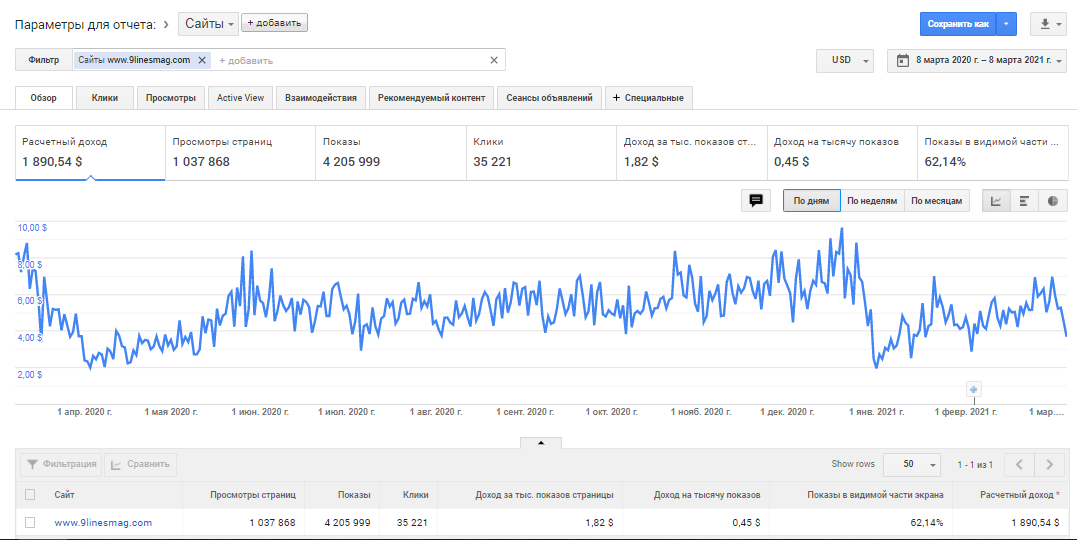The width and height of the screenshot is (1077, 540).
Task: Switch to the Клики tab
Action: [105, 97]
